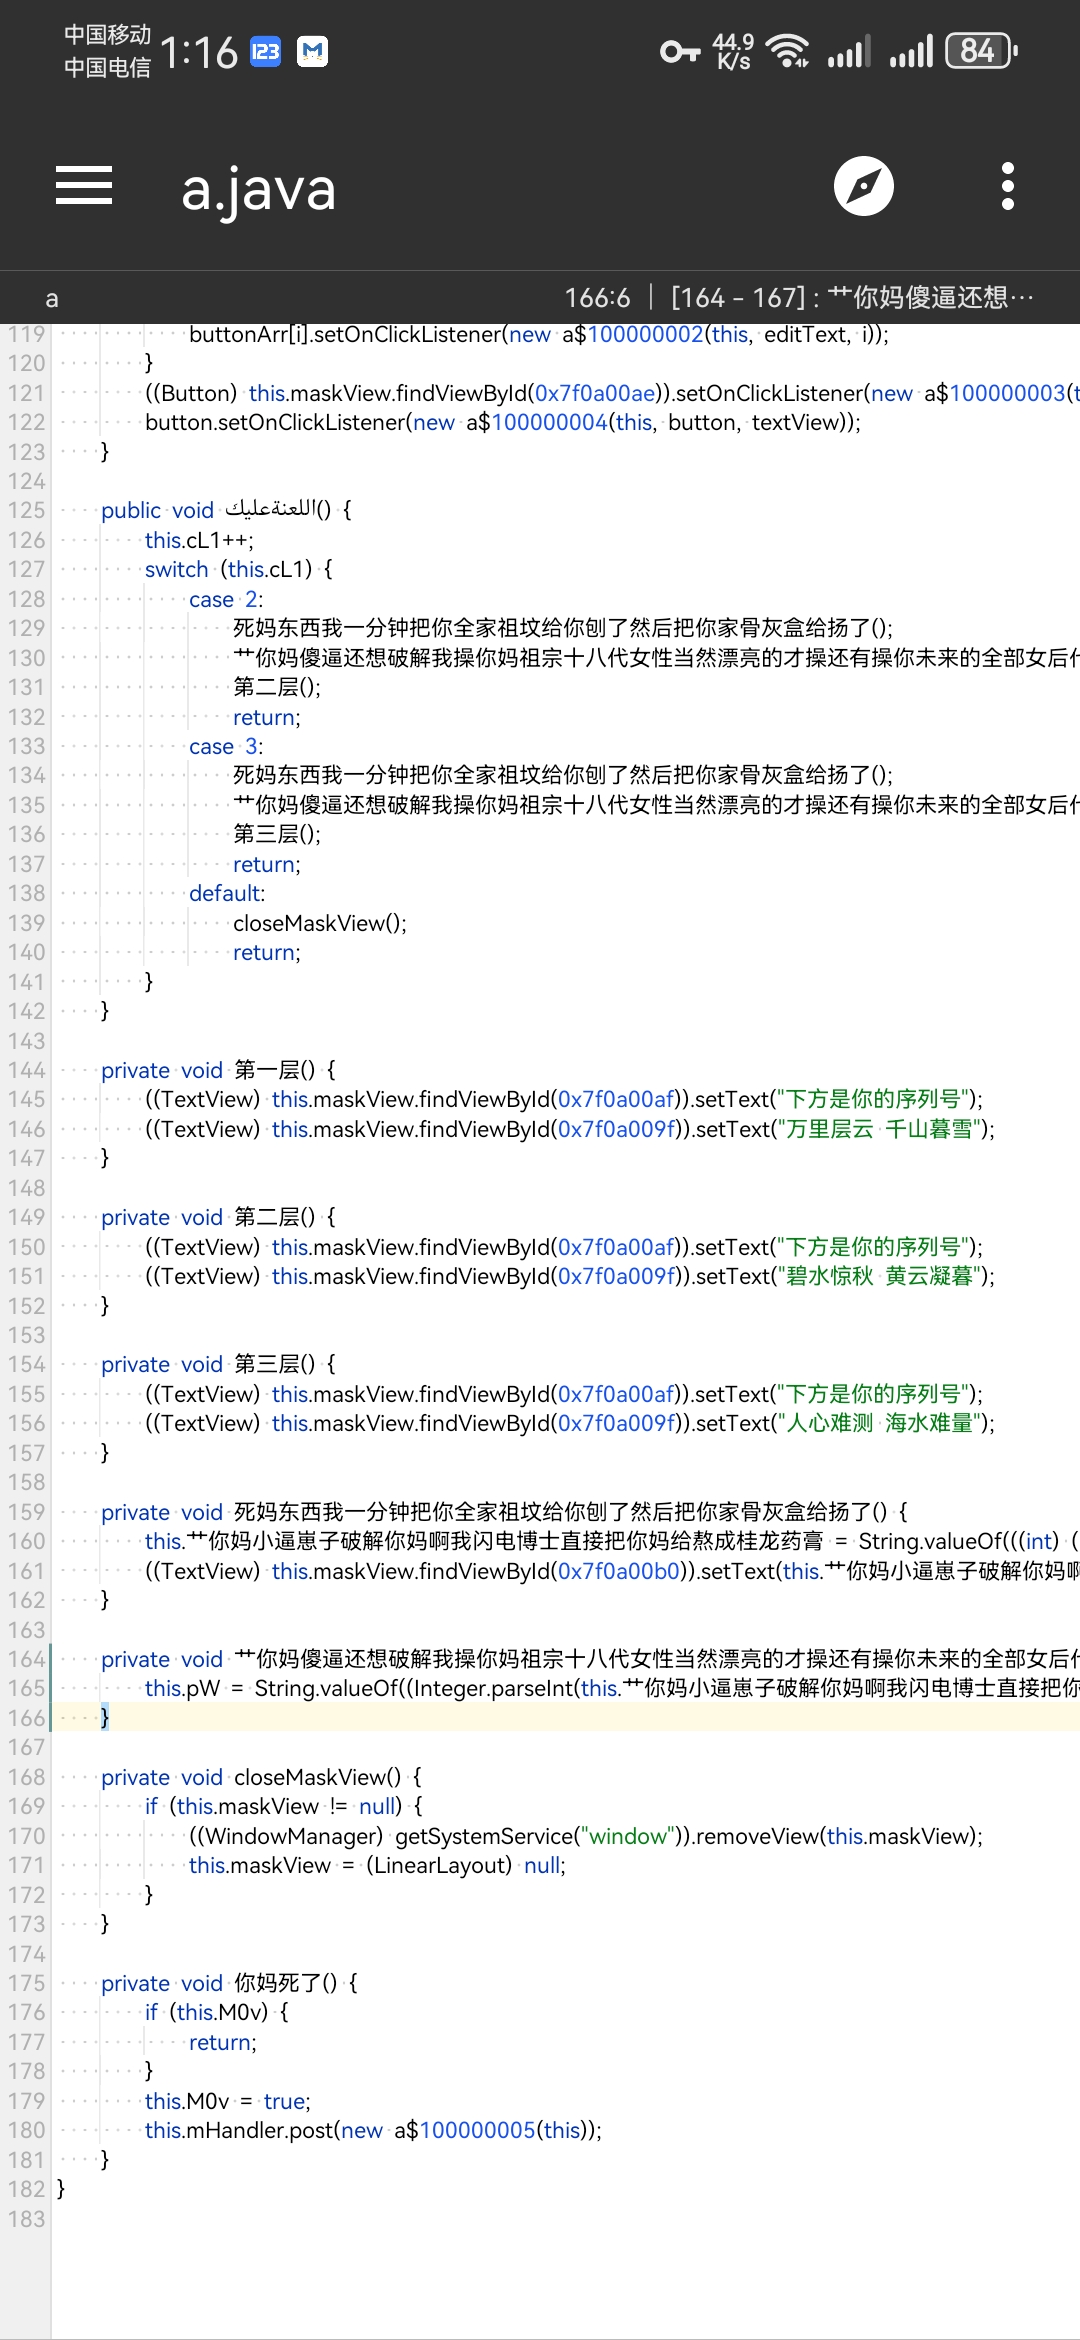Place cursor on 'switch (this.cL1) {' line
The image size is (1080, 2340).
(238, 569)
